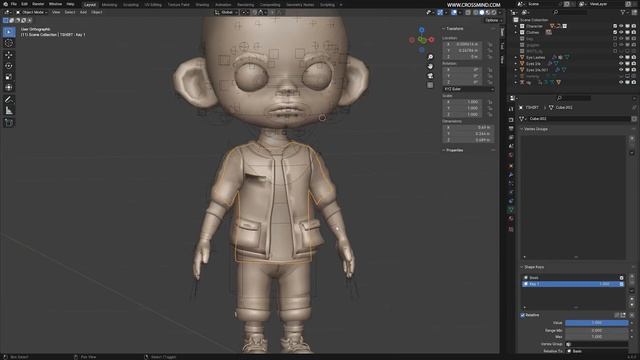Select the Cursor tool in toolbar
Image resolution: width=640 pixels, height=360 pixels.
[x=9, y=43]
